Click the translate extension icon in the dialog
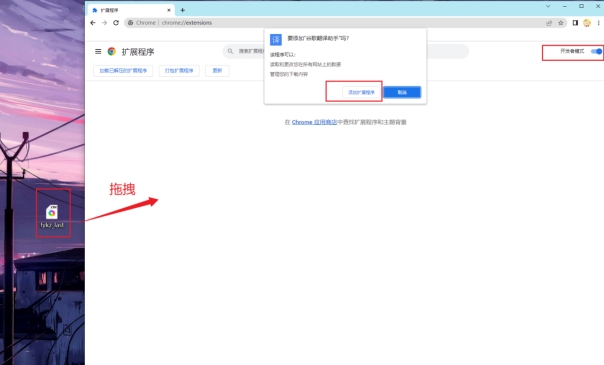Viewport: 604px width, 365px height. 276,40
